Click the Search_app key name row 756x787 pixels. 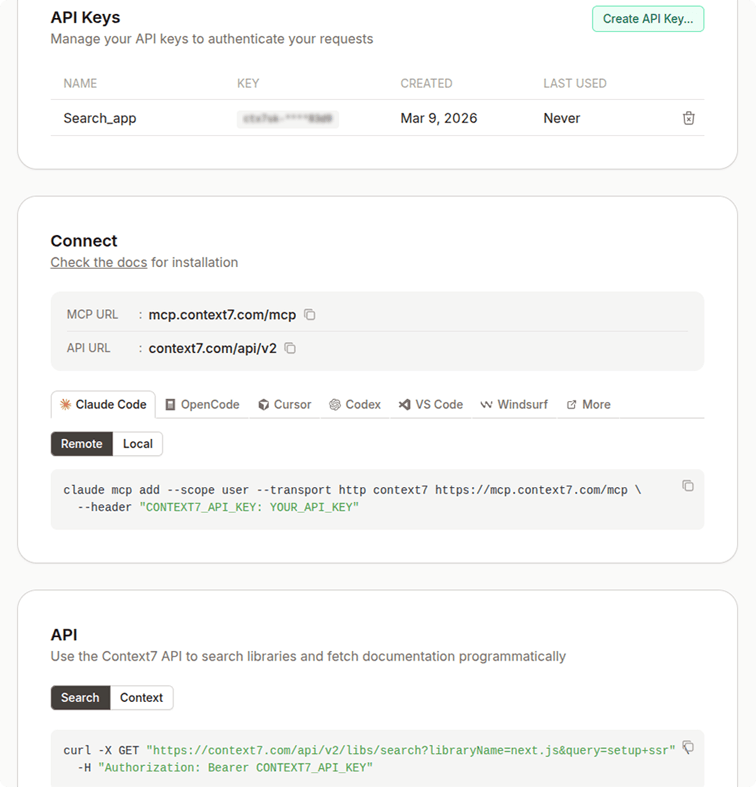pyautogui.click(x=100, y=118)
